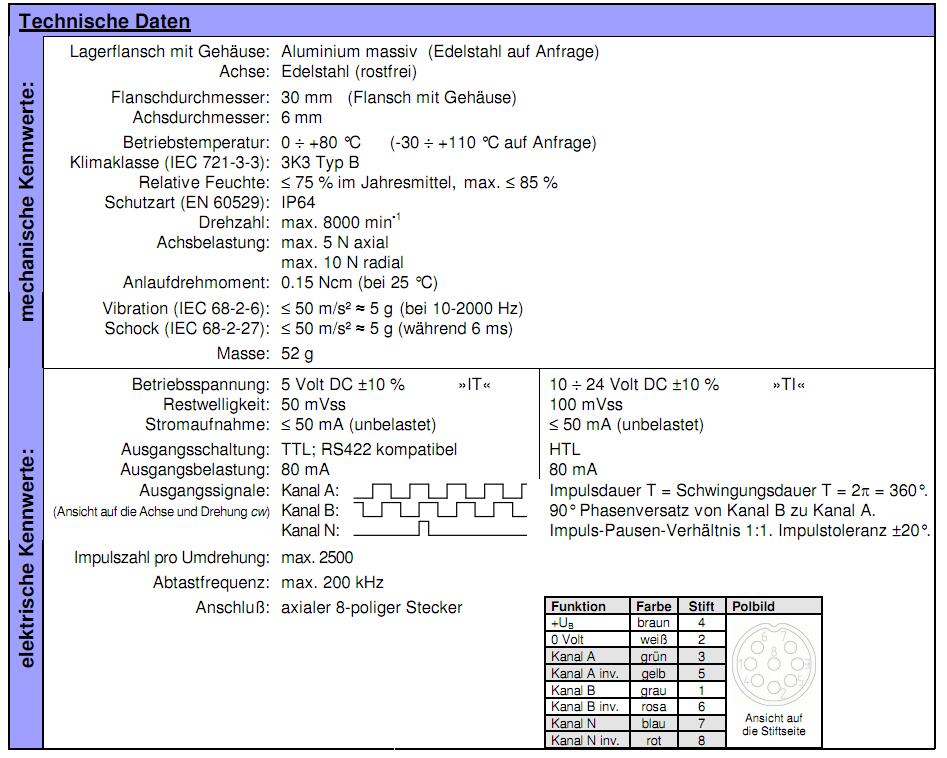Click the Ansicht auf die Stiftseite caption
Viewport: 947px width, 758px height.
(x=774, y=724)
